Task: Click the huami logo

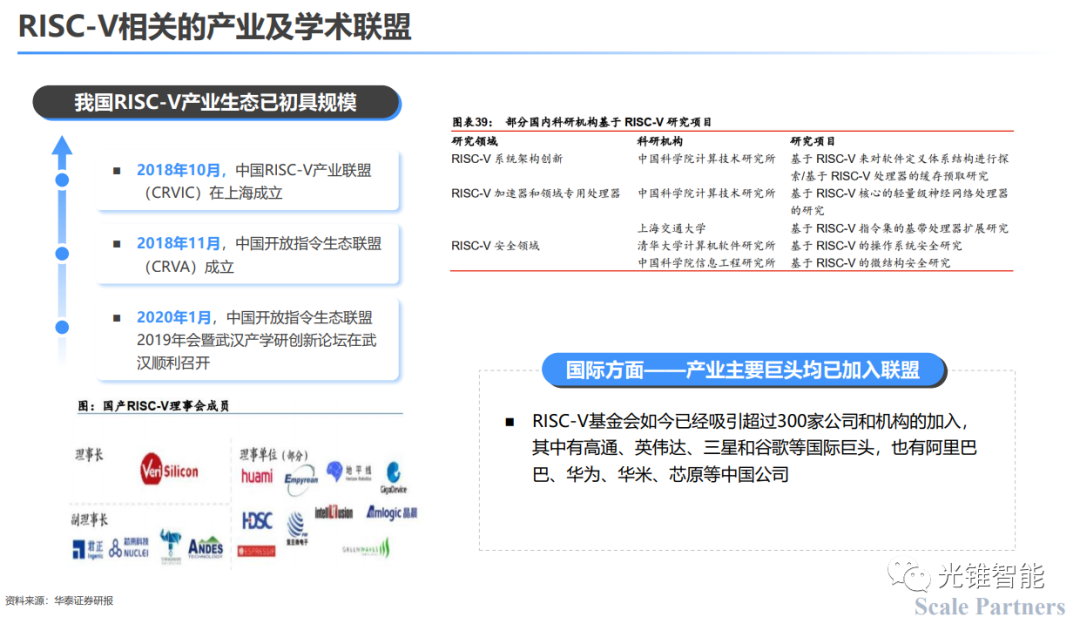Action: (257, 476)
